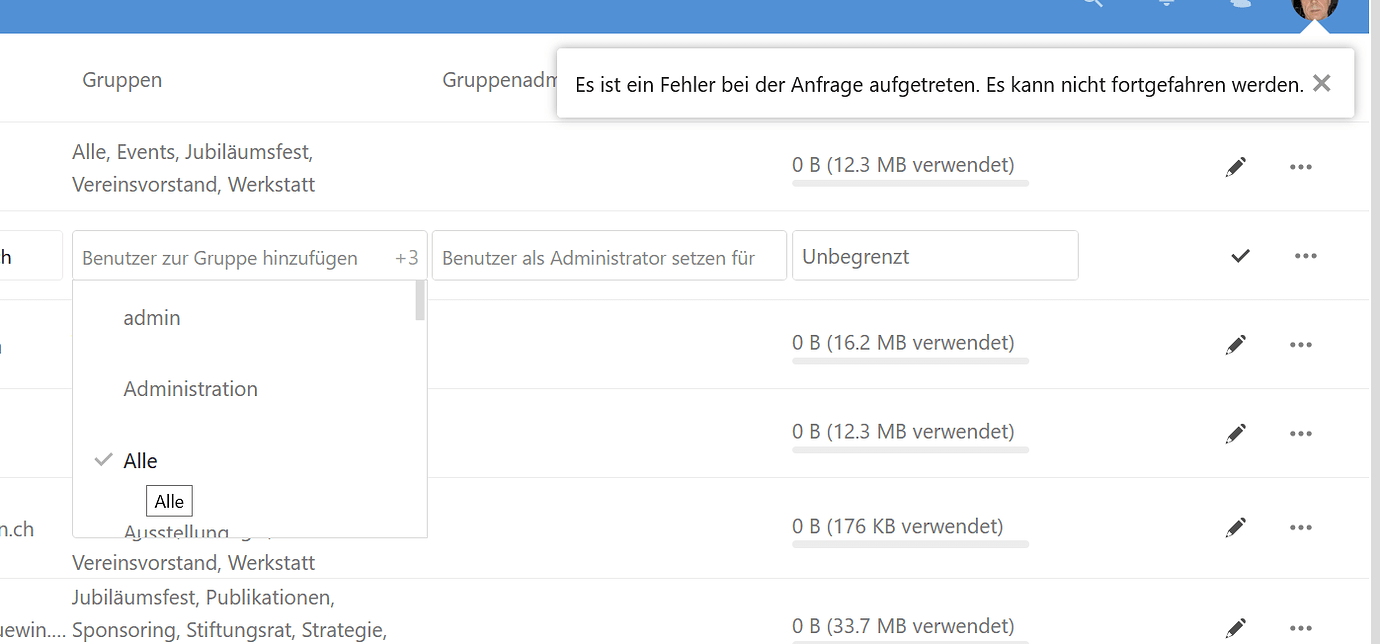This screenshot has width=1380, height=644.
Task: Click pencil icon in the 176 KB row
Action: (1236, 527)
